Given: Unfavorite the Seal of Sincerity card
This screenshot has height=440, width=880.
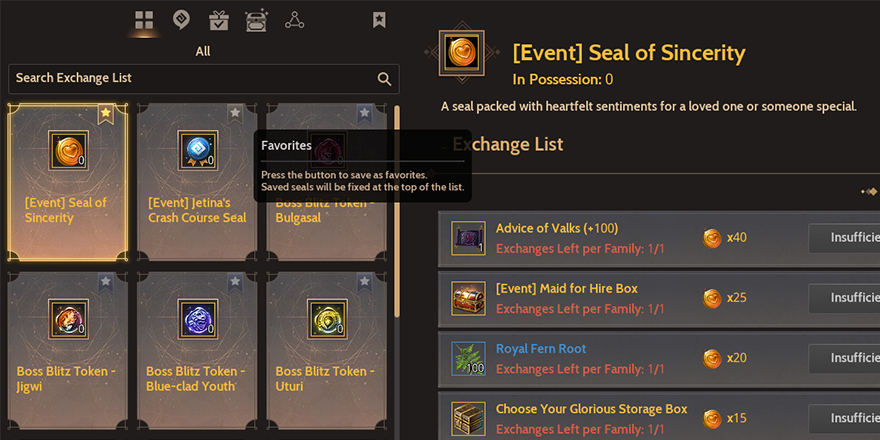Looking at the screenshot, I should pyautogui.click(x=105, y=114).
